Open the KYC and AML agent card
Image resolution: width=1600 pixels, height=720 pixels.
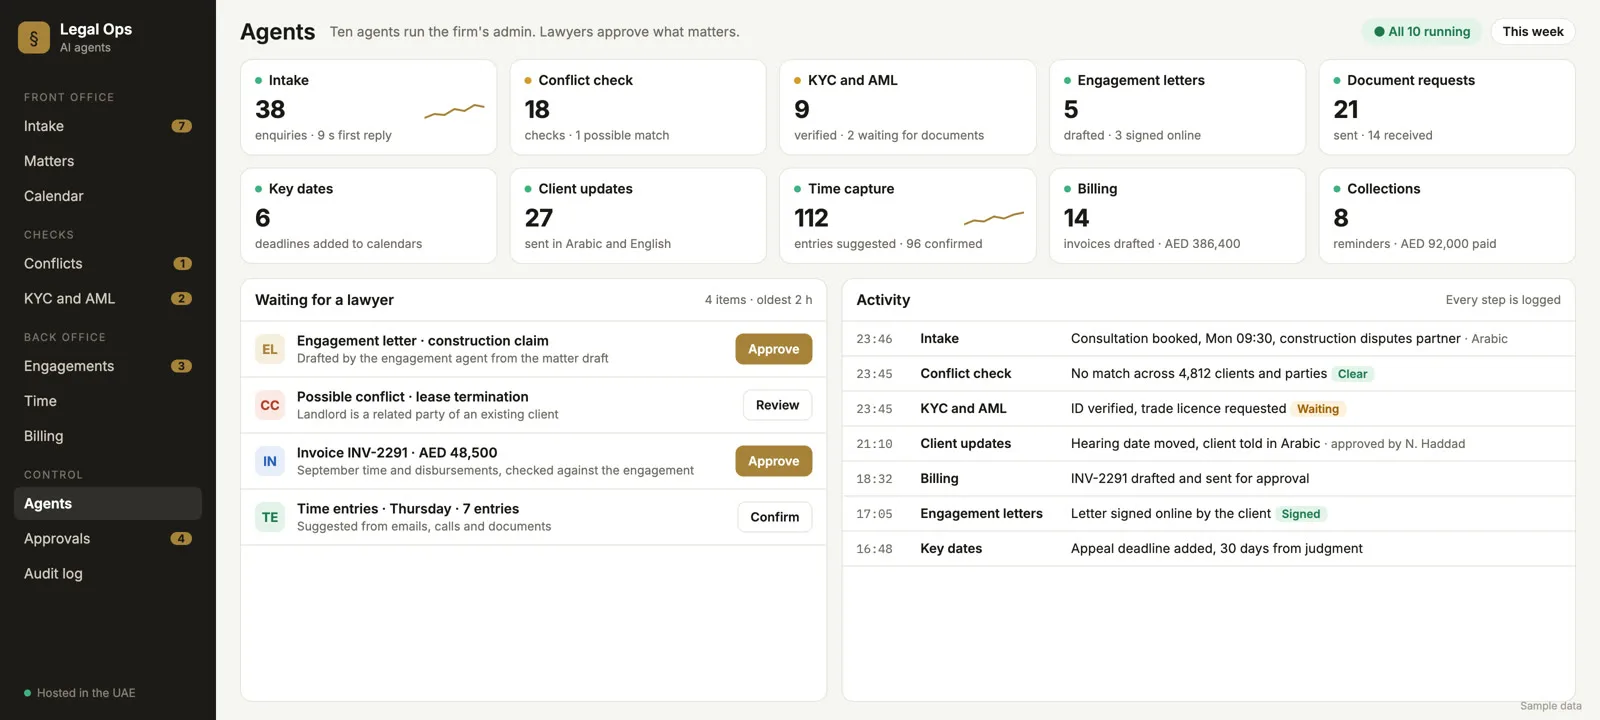908,107
